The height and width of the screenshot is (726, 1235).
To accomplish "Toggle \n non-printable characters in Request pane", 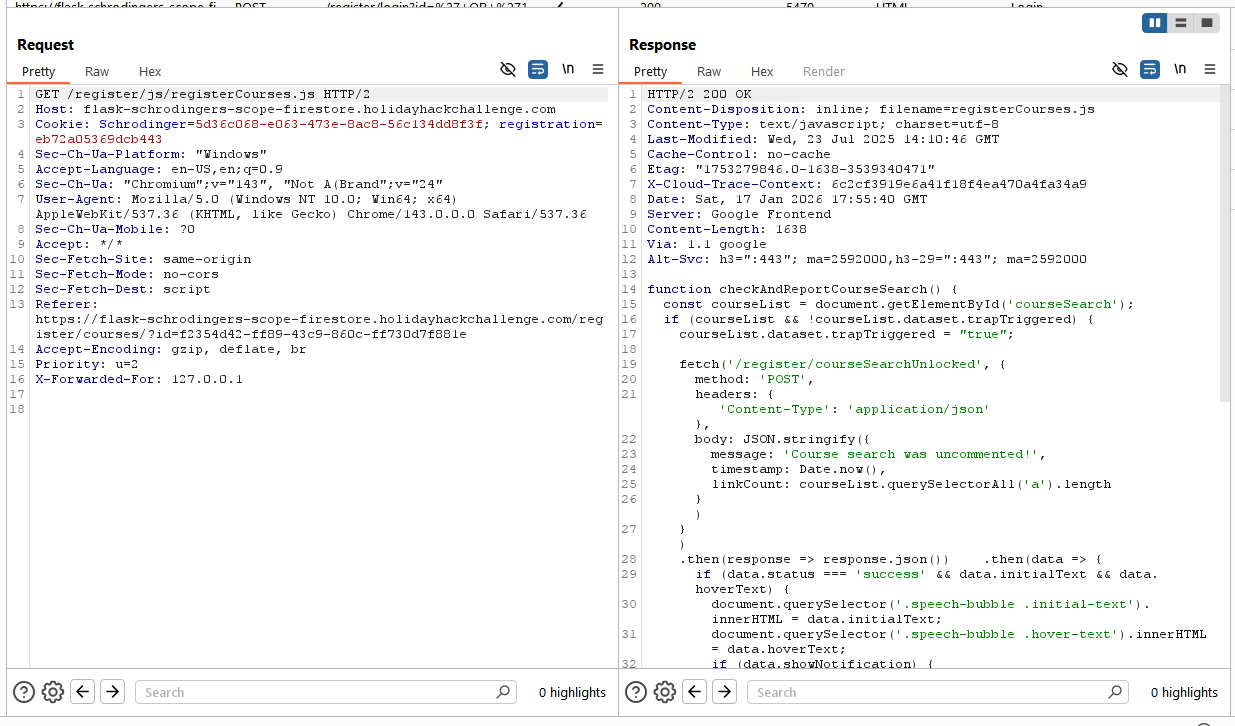I will tap(568, 69).
